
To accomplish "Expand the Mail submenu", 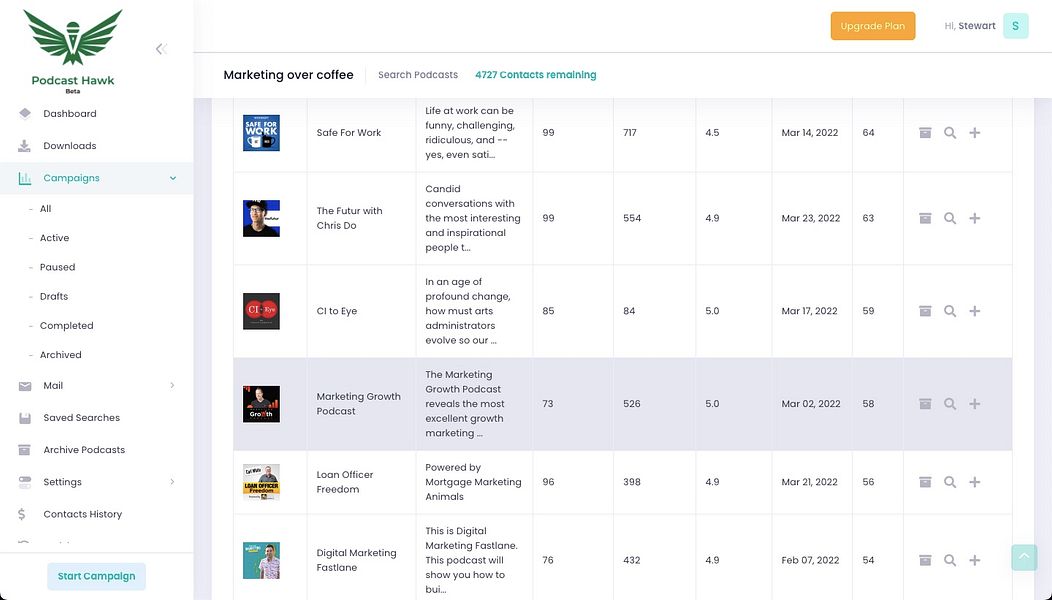I will [x=172, y=386].
